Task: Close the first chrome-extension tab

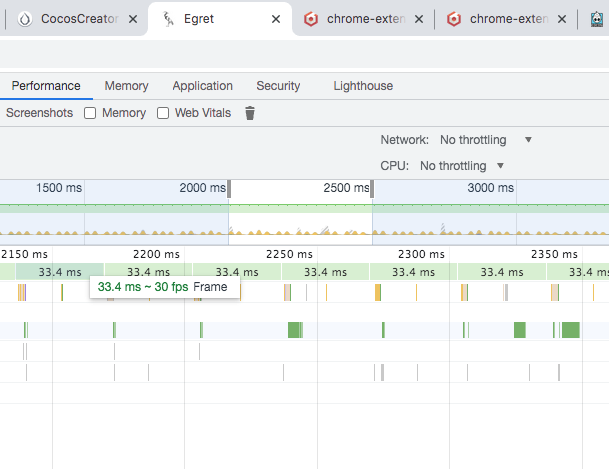Action: (x=419, y=19)
